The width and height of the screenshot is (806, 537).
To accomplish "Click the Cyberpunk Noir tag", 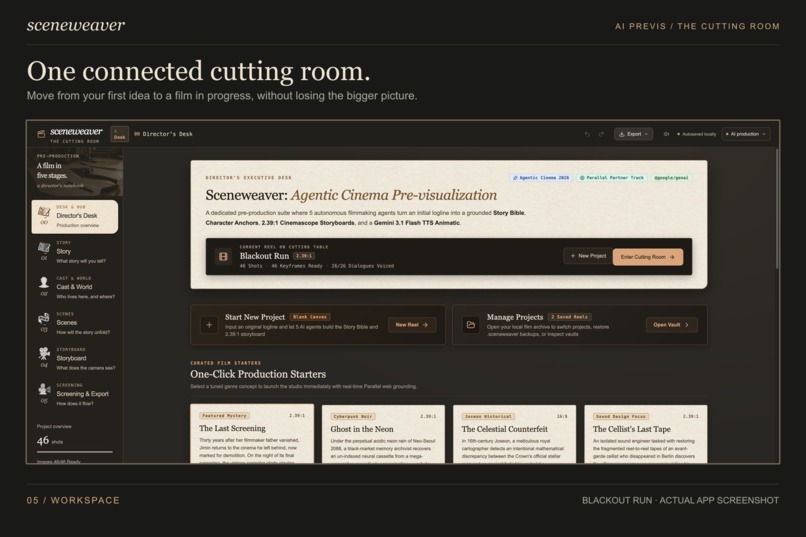I will [353, 417].
